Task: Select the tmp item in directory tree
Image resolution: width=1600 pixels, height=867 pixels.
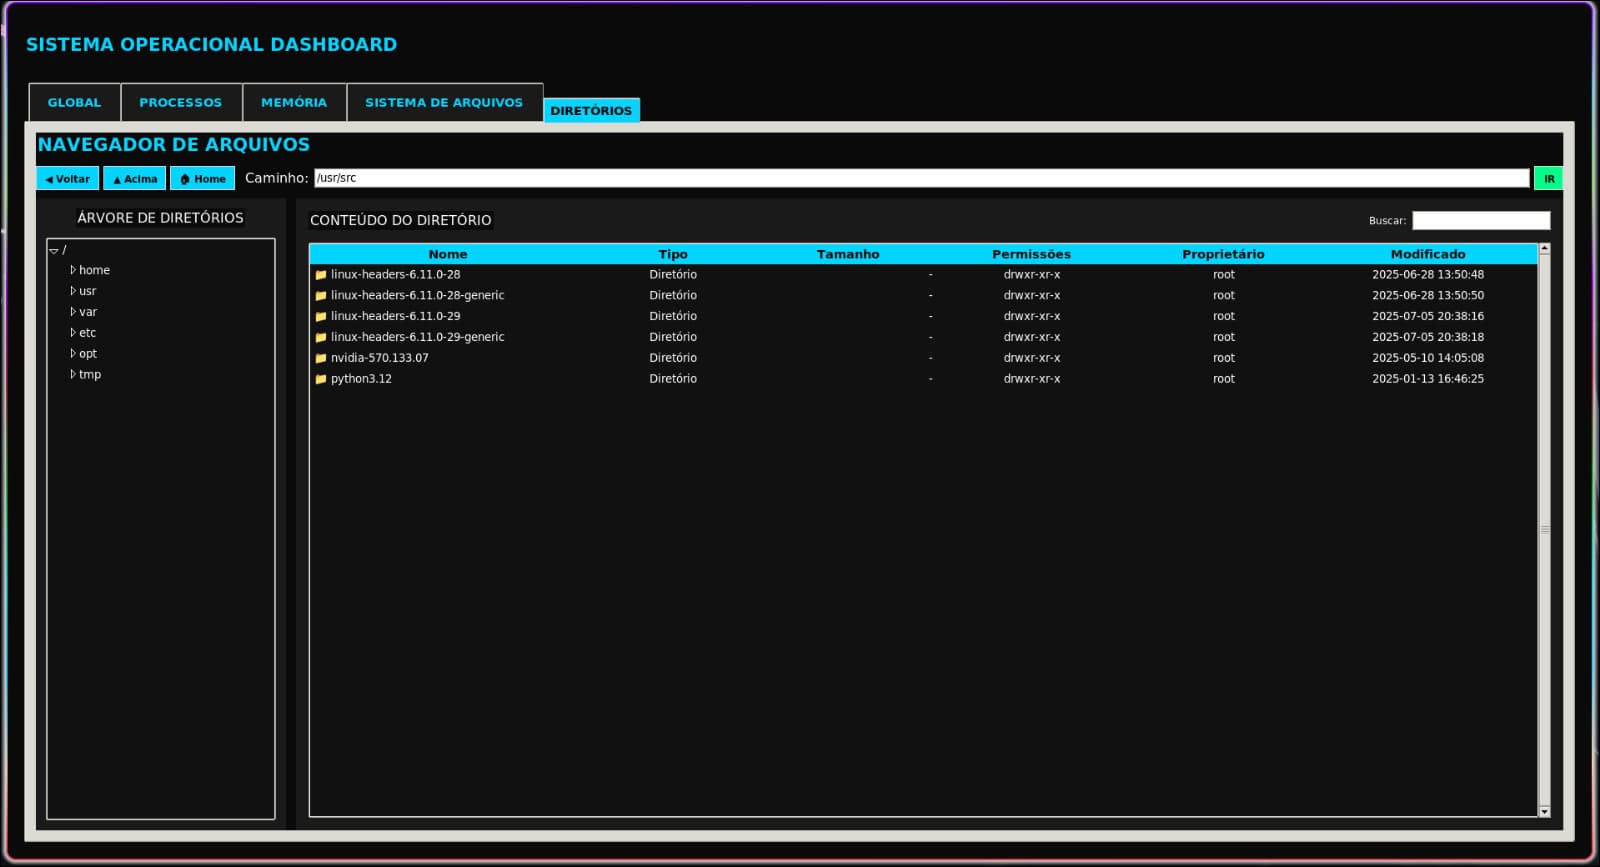Action: tap(90, 375)
